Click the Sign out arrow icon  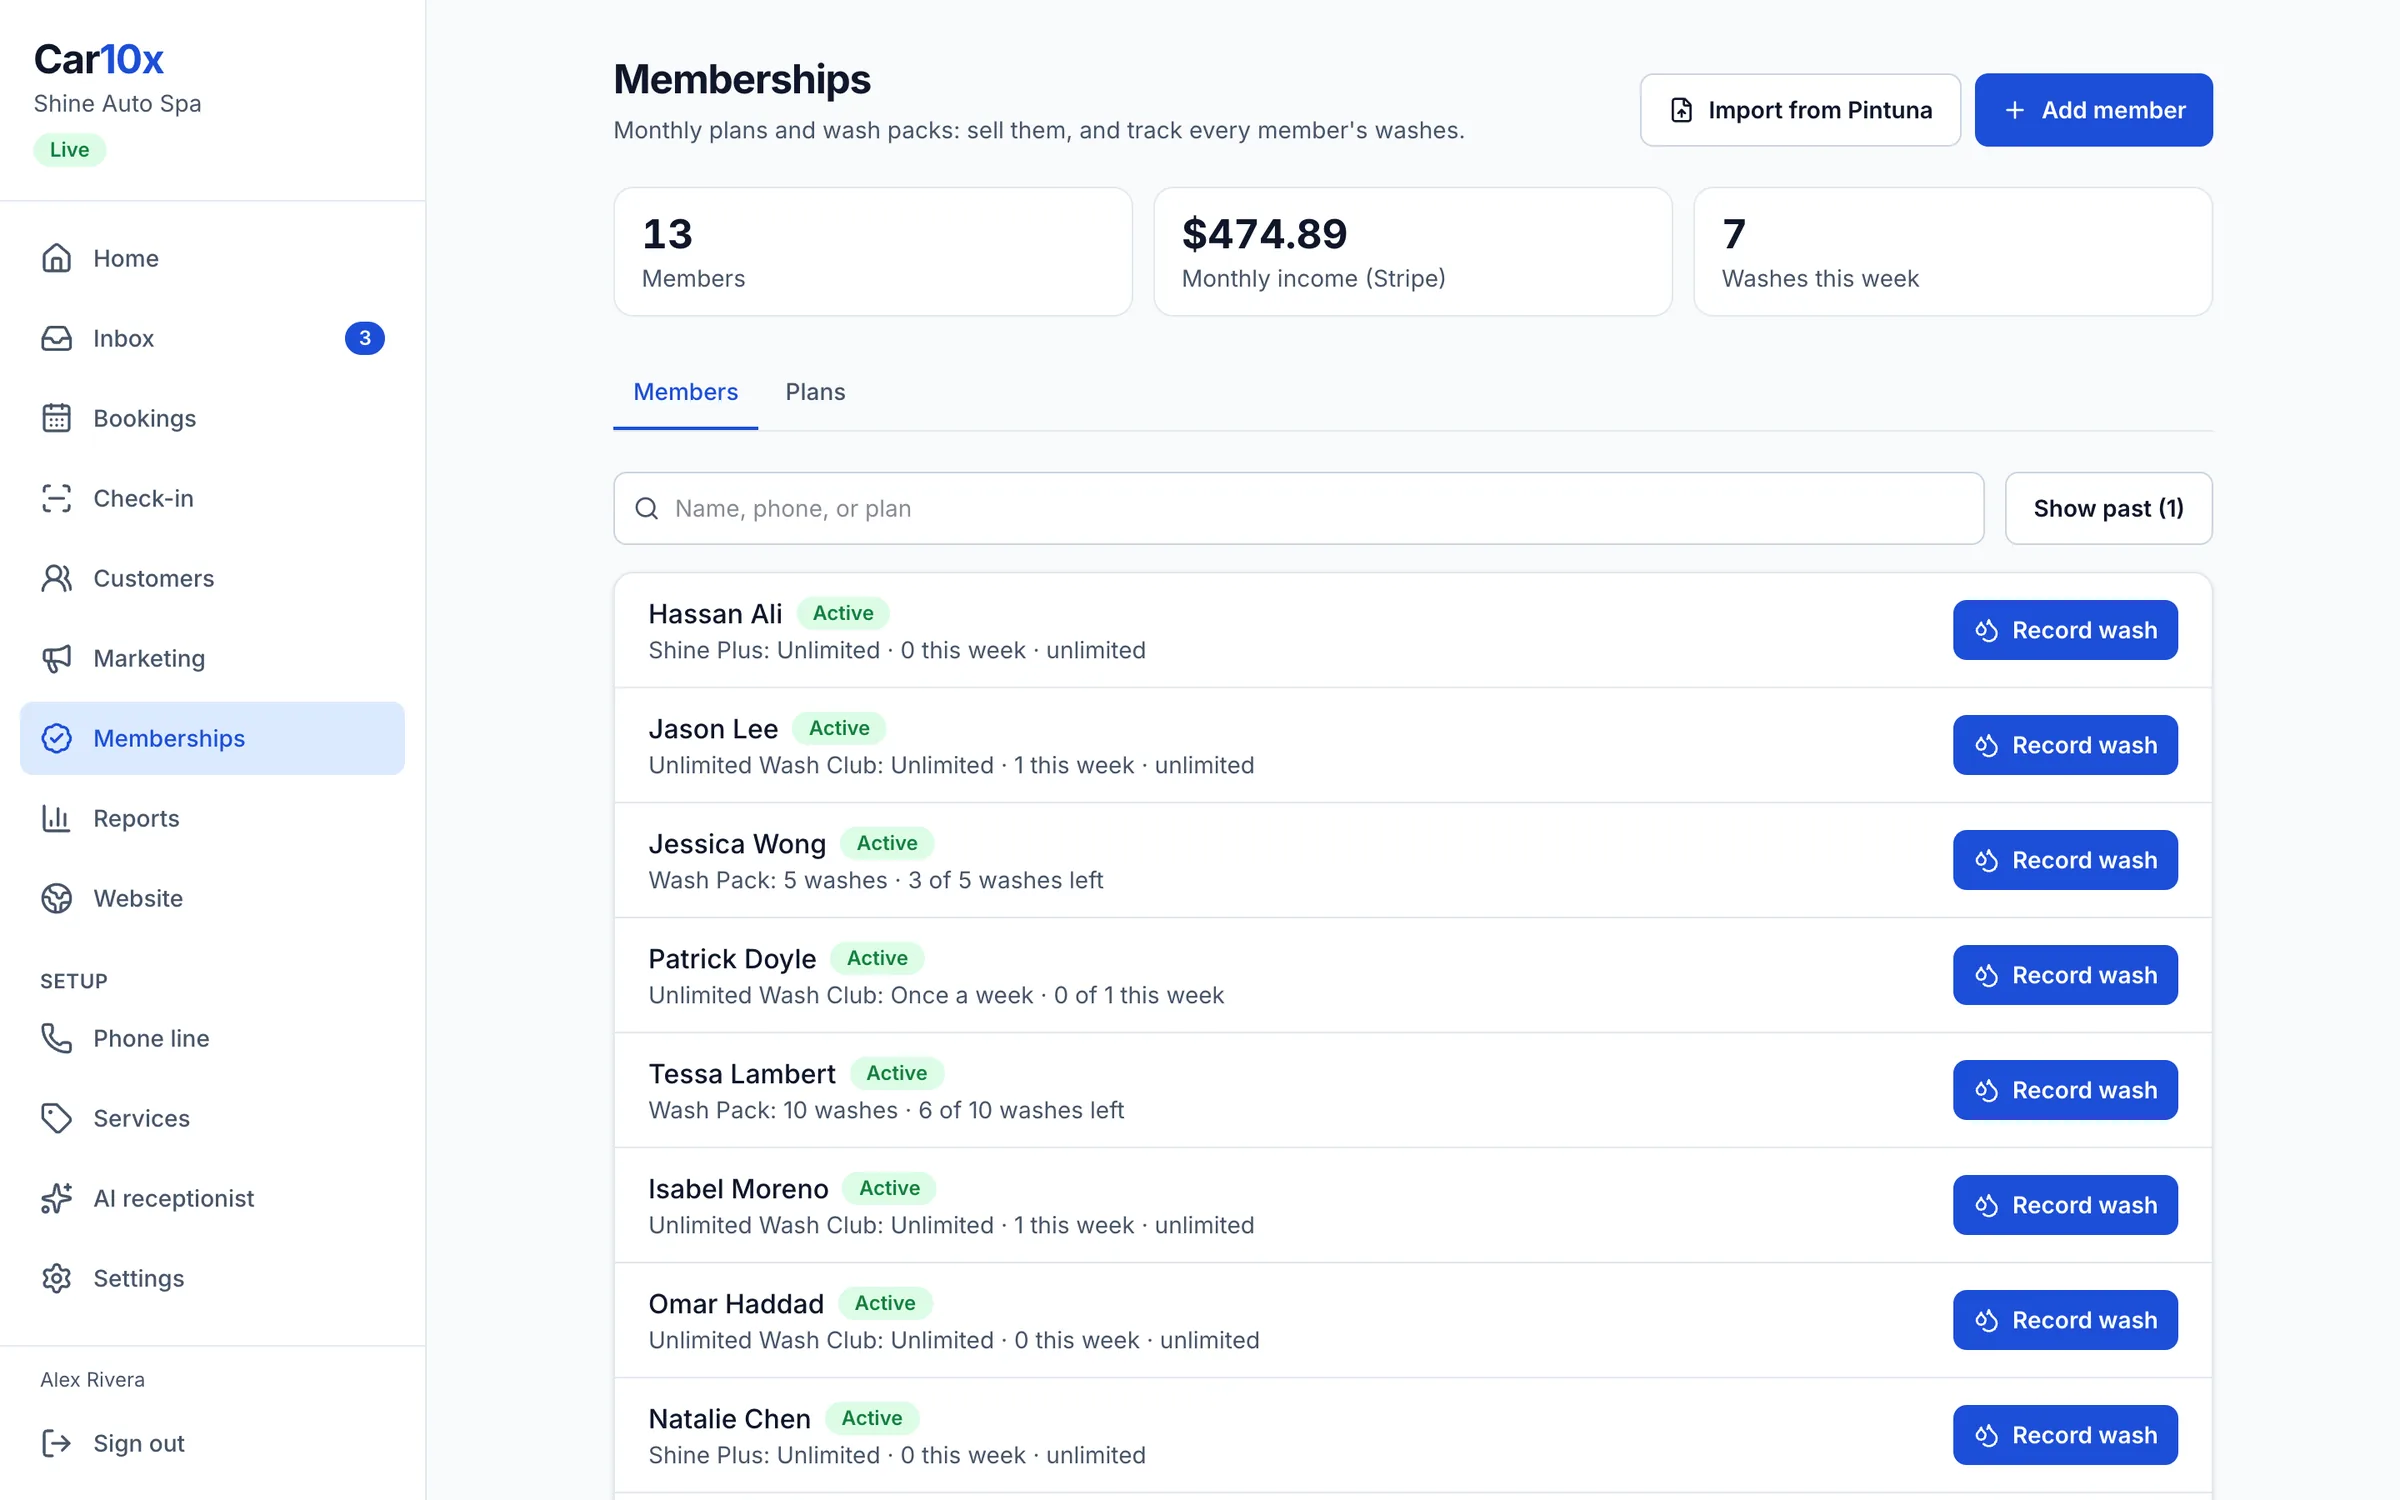click(56, 1443)
